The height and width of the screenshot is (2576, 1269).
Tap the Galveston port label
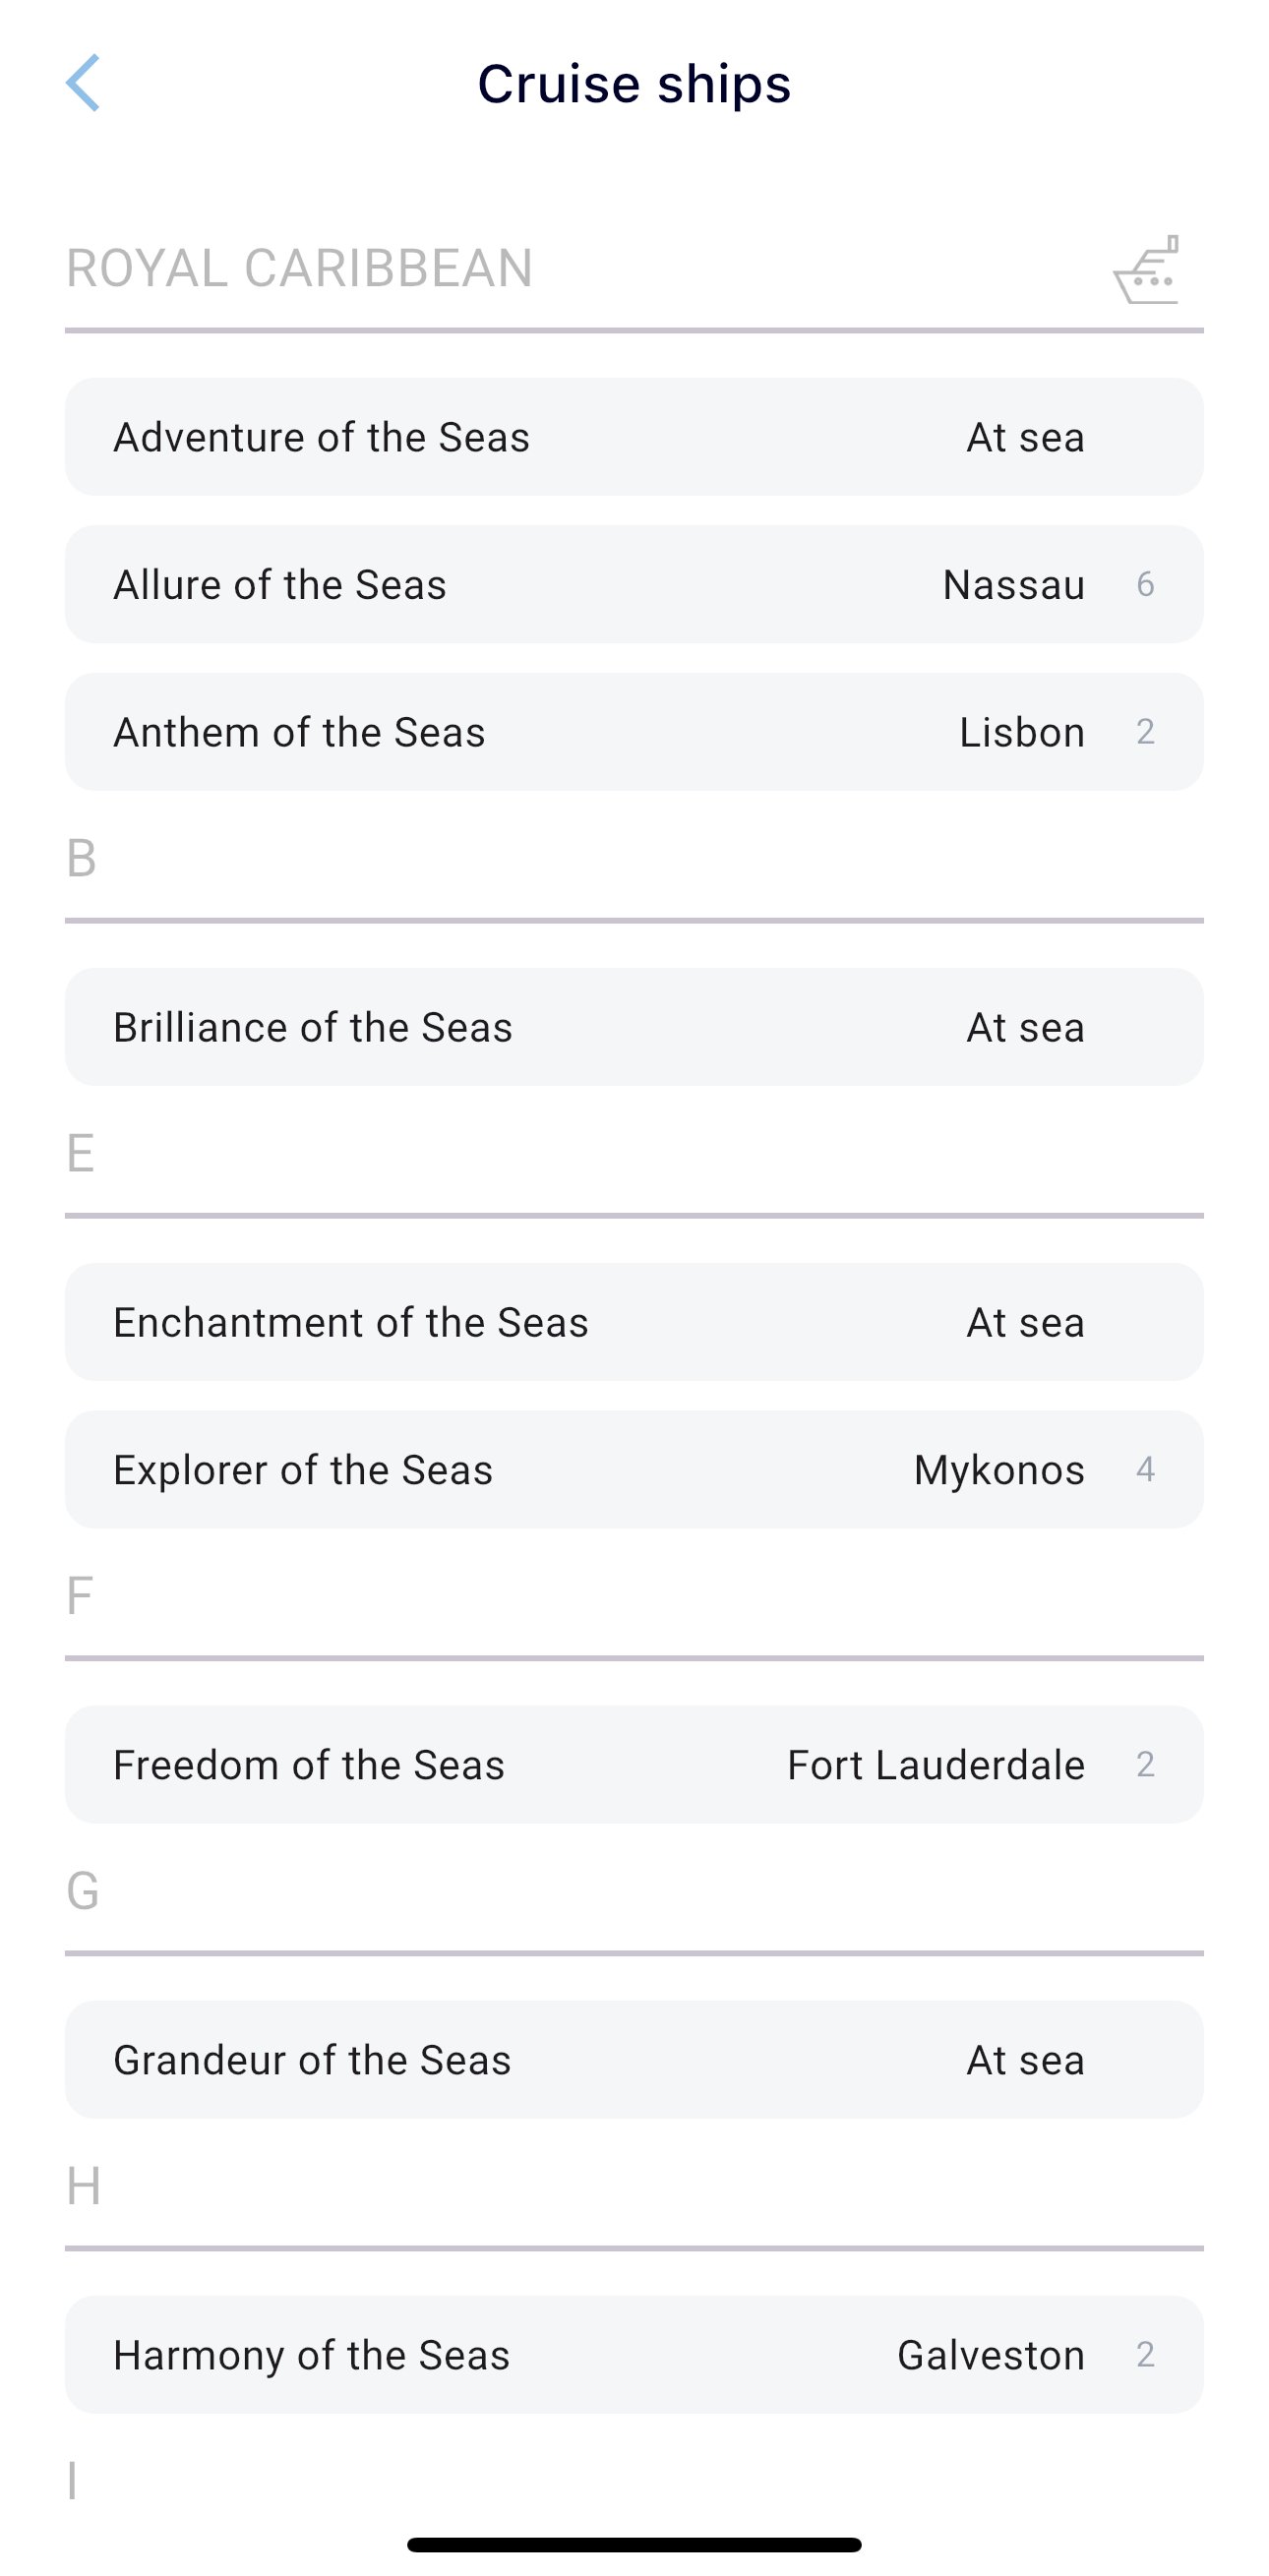(x=990, y=2355)
